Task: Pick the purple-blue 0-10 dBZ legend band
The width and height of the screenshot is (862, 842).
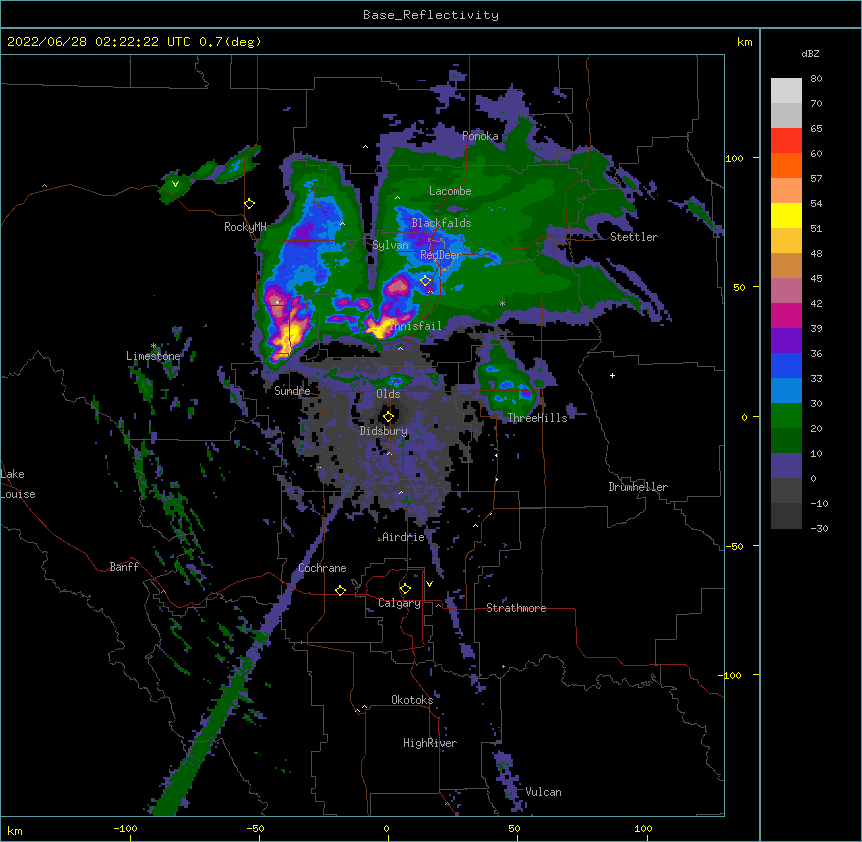Action: pyautogui.click(x=786, y=466)
